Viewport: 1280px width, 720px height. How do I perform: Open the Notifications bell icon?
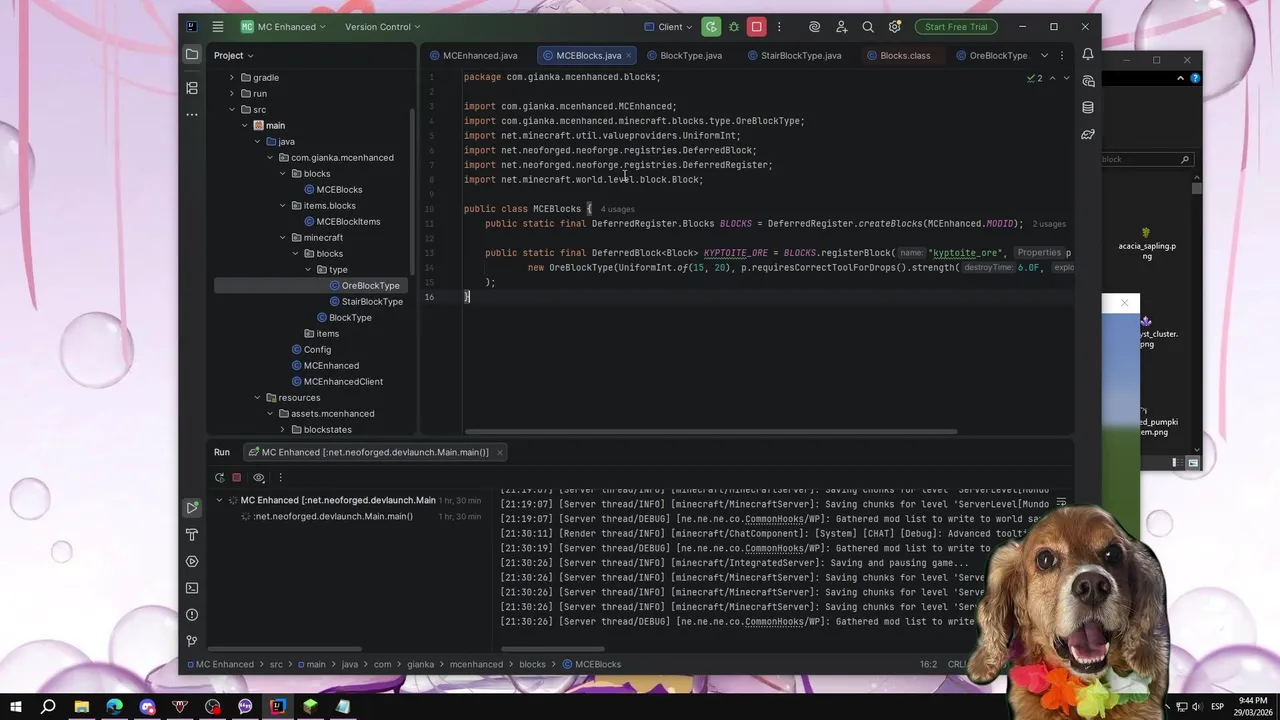[1088, 54]
